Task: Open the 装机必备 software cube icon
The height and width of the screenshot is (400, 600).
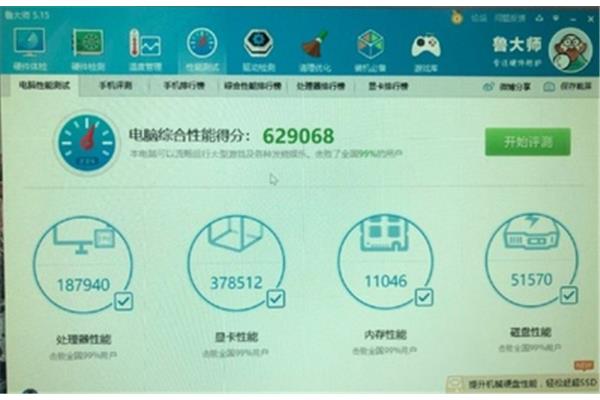Action: point(370,44)
